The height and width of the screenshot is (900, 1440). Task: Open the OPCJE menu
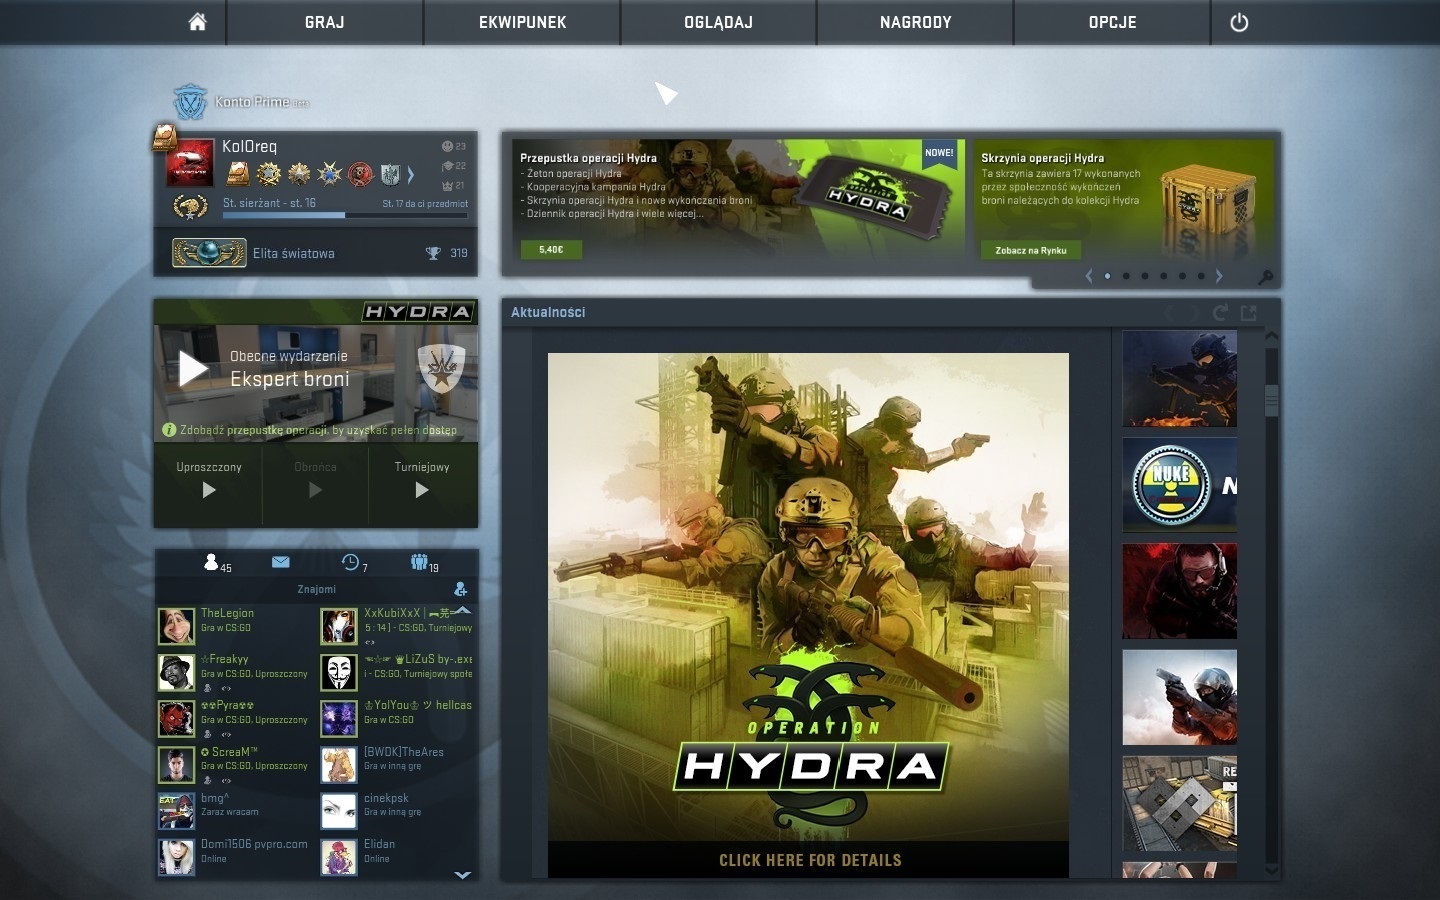pos(1112,22)
